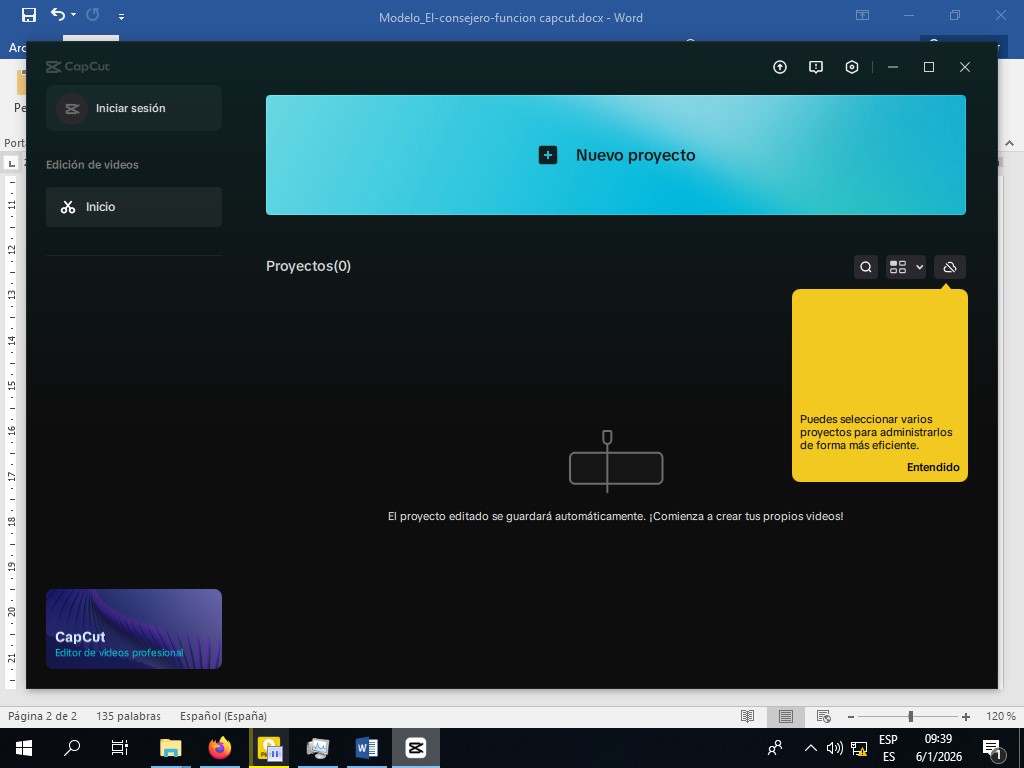Open the Quick Access Toolbar customize arrow

point(121,16)
